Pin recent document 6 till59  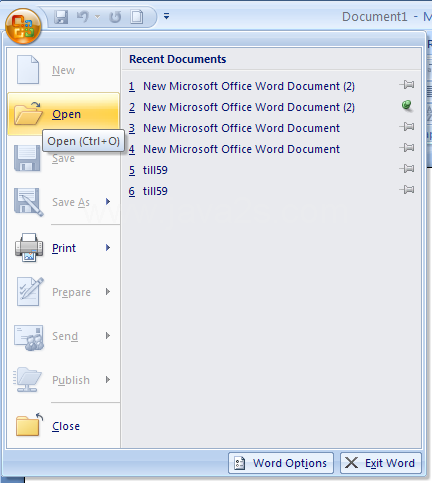point(407,190)
